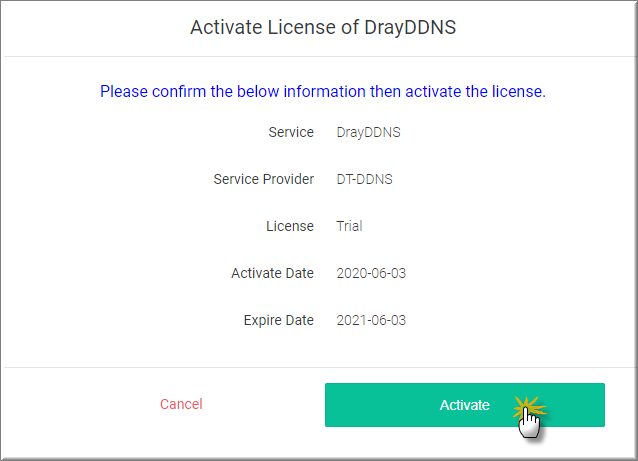This screenshot has height=461, width=638.
Task: Select the 'License' field label
Action: 291,226
